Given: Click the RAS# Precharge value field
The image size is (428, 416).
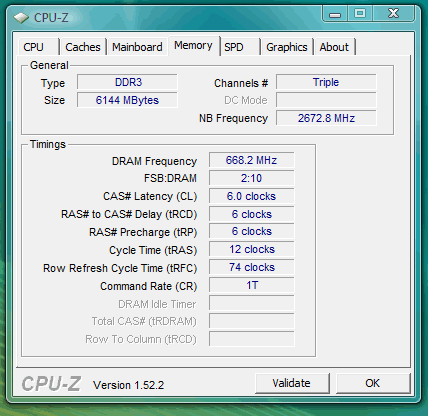Looking at the screenshot, I should click(x=252, y=231).
